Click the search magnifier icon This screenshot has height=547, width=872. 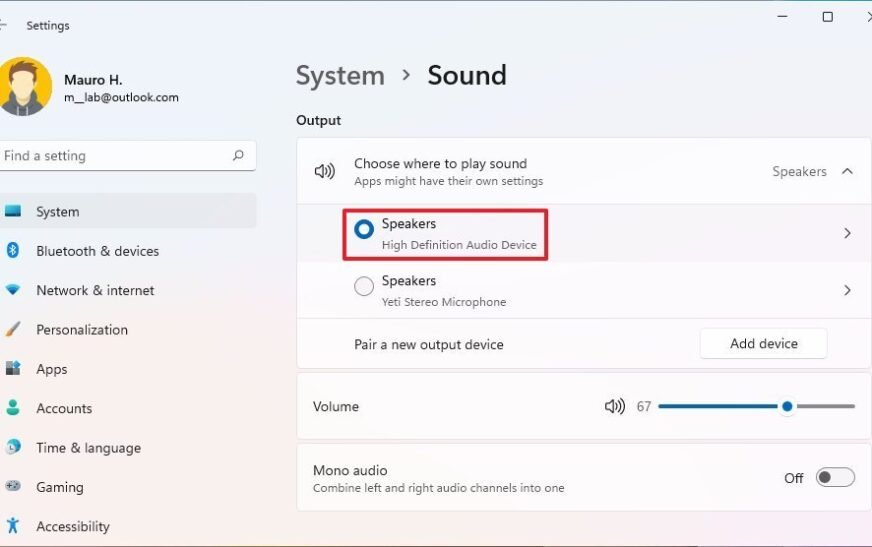[238, 155]
